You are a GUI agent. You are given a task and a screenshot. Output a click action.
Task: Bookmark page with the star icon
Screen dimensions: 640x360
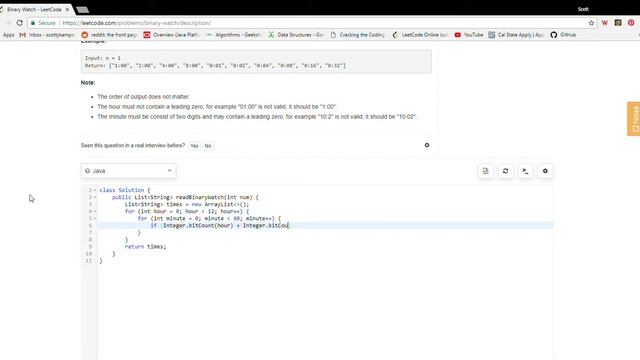tap(591, 23)
